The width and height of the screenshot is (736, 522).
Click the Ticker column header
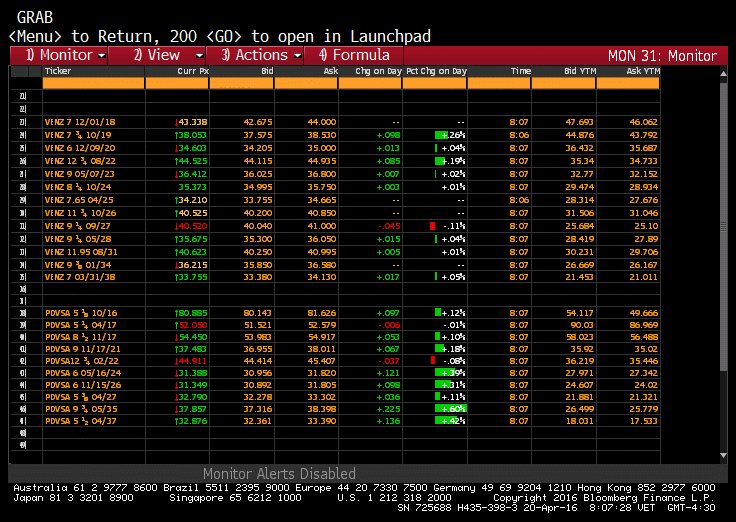(59, 72)
